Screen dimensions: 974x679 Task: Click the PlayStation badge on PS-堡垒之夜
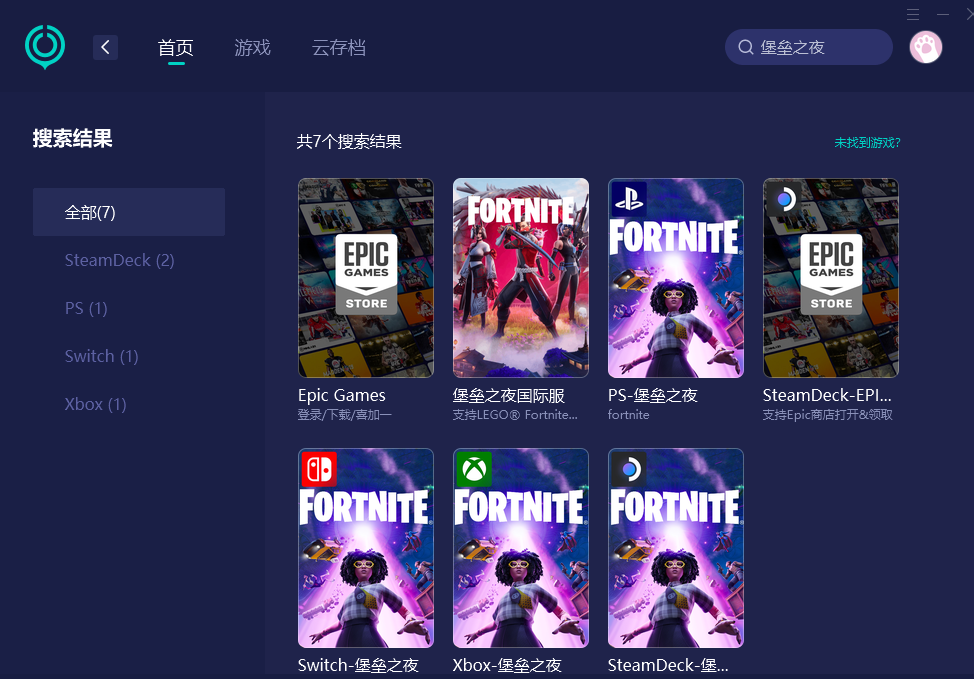click(x=629, y=199)
